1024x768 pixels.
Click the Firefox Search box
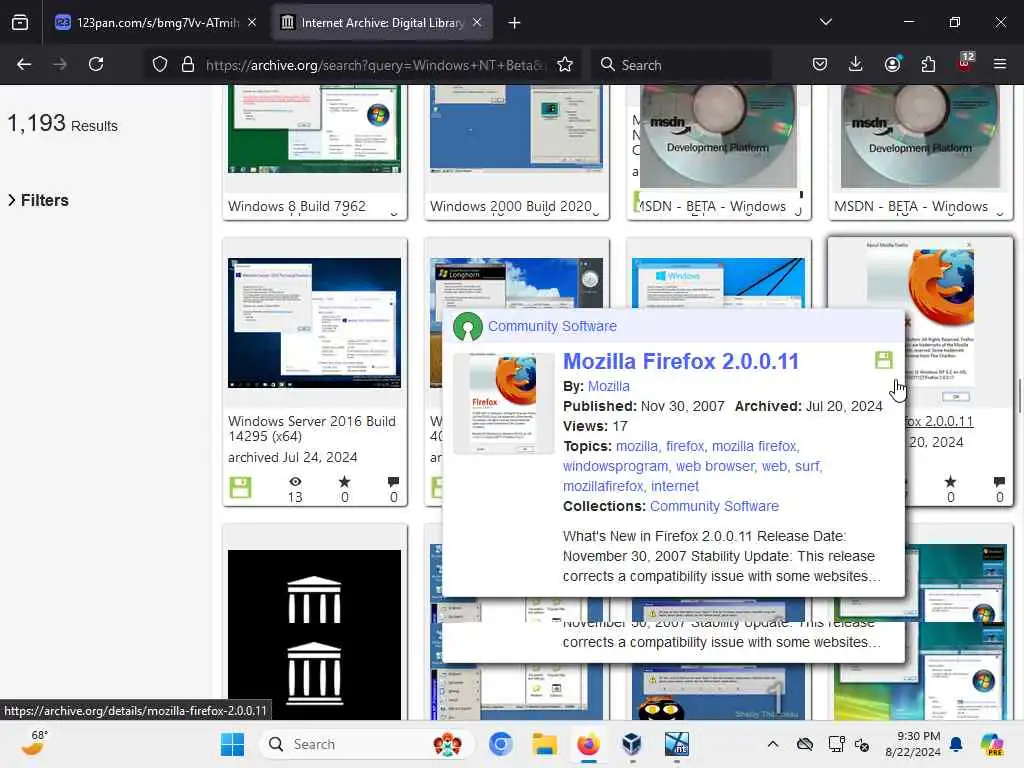pos(682,65)
